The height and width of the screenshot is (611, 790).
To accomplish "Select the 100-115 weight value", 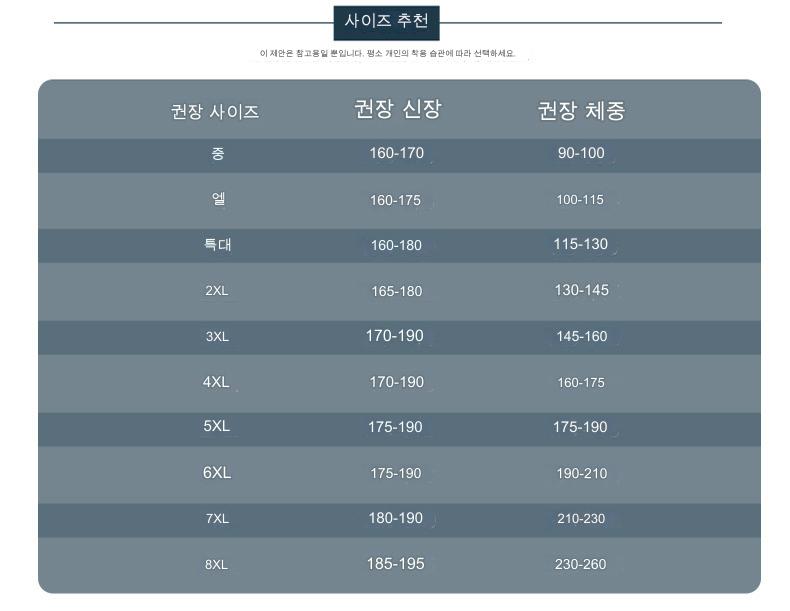I will point(580,199).
